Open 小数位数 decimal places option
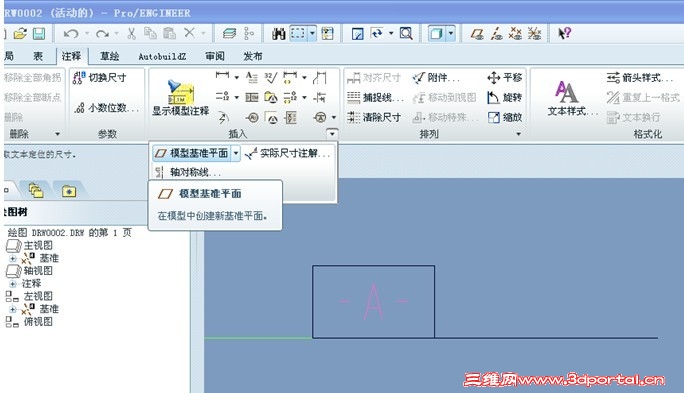 (107, 108)
